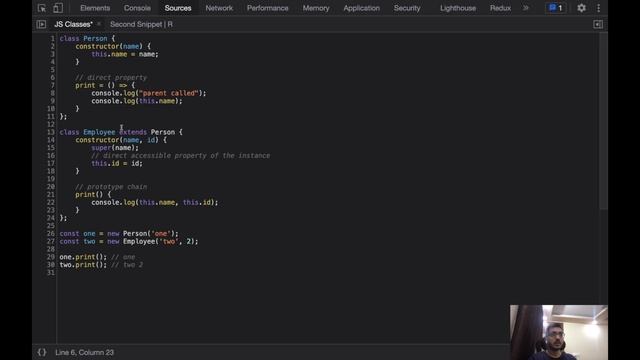
Task: Show the navigator sidebar panel
Action: coord(41,24)
